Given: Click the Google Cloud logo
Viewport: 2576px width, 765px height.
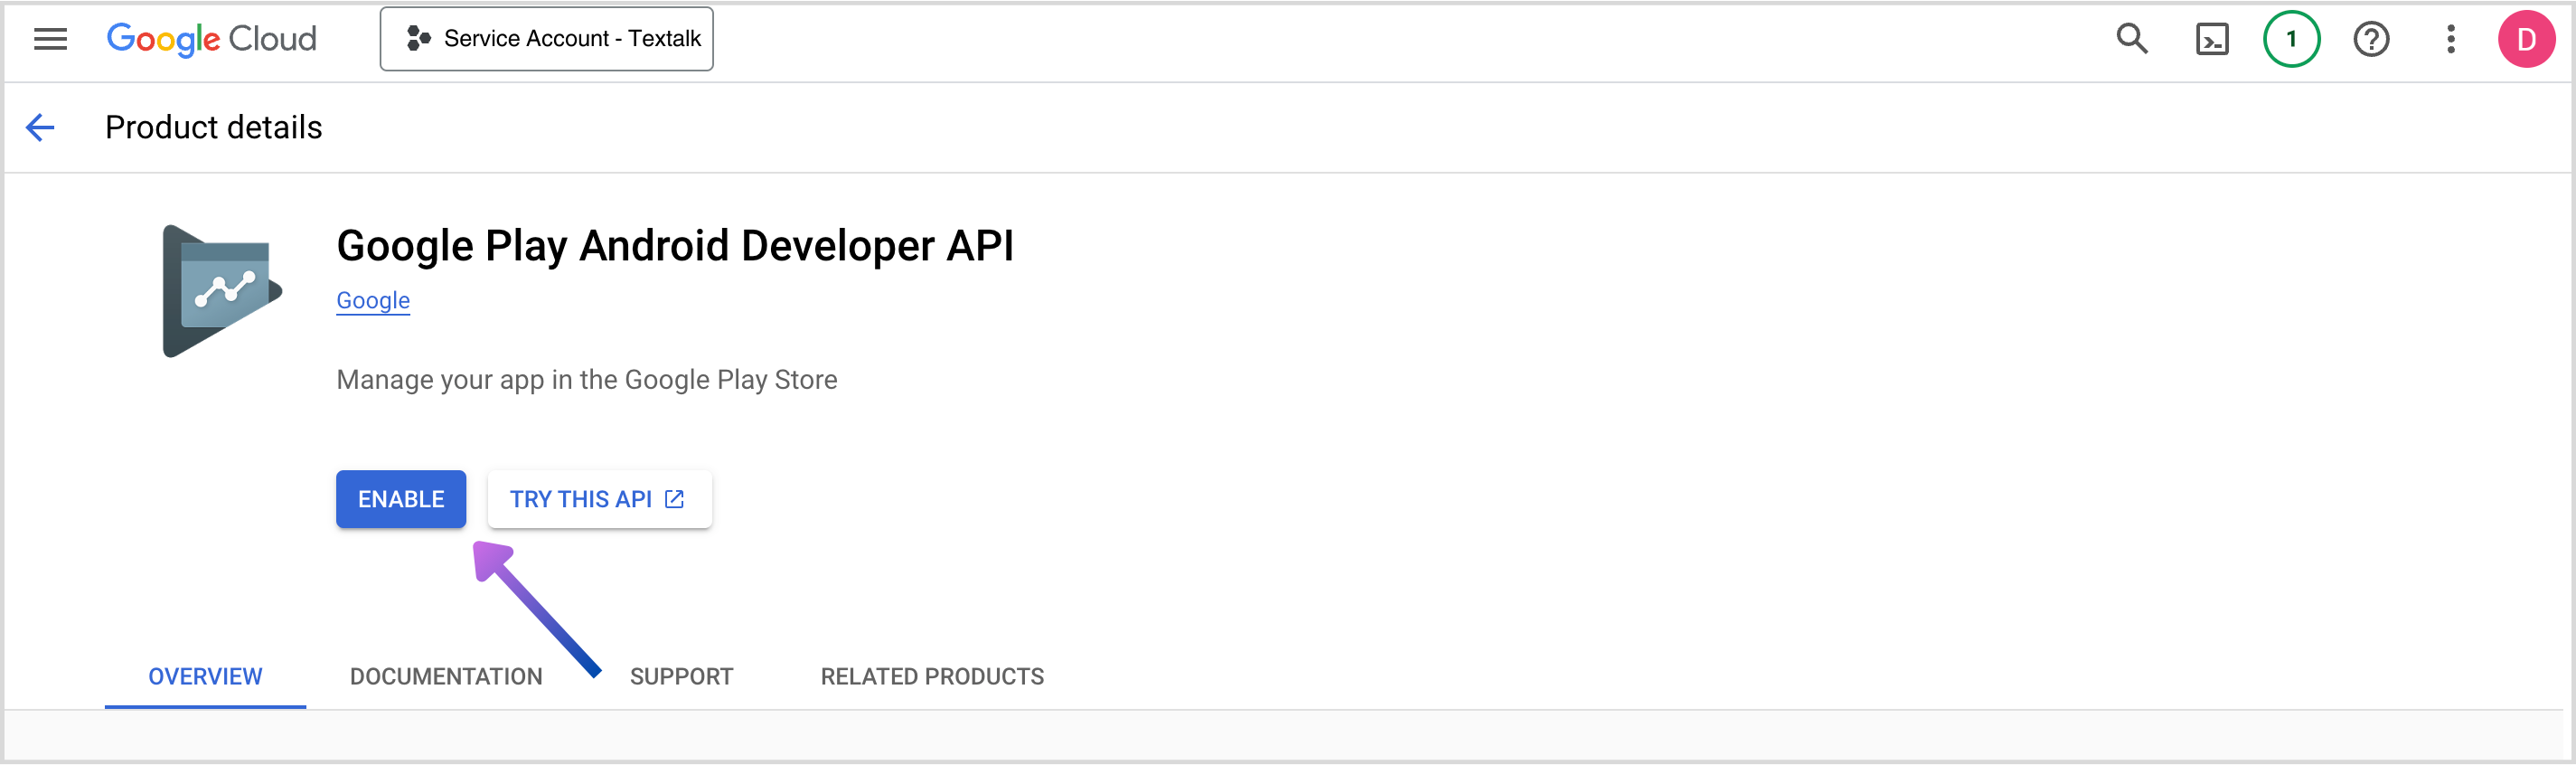Looking at the screenshot, I should coord(211,39).
